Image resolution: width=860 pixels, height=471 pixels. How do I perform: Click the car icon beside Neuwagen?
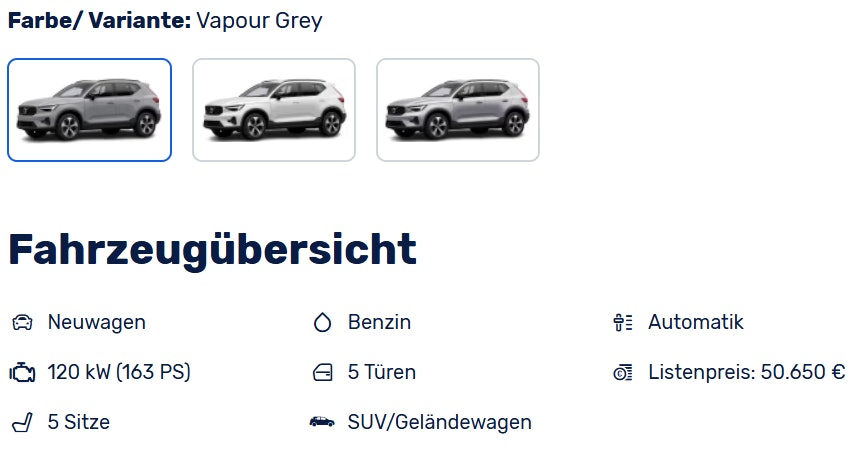pyautogui.click(x=22, y=322)
